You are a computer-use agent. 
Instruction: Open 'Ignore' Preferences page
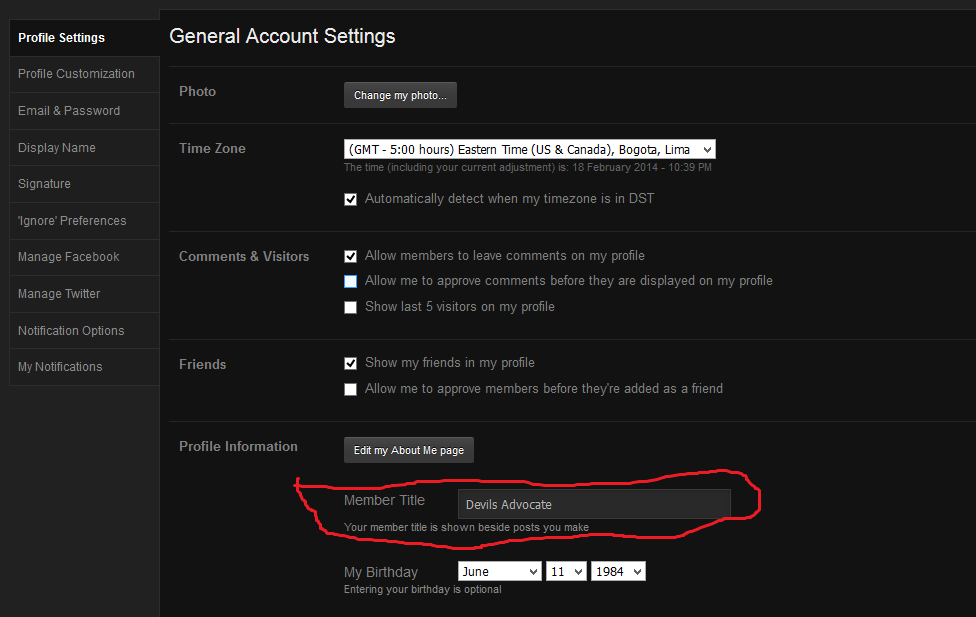point(72,221)
